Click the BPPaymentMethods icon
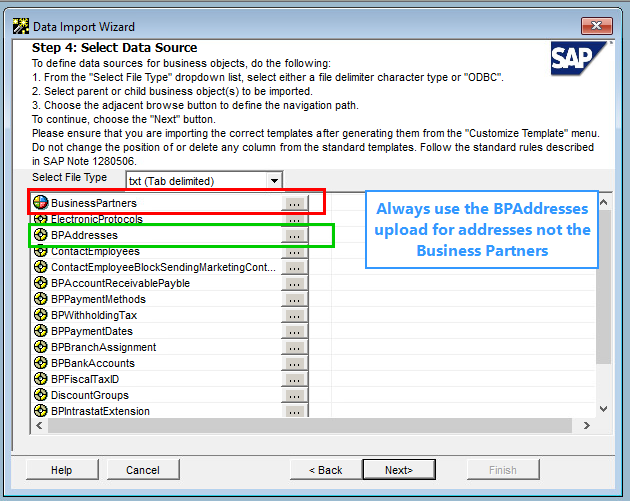Viewport: 630px width, 501px height. (x=41, y=299)
